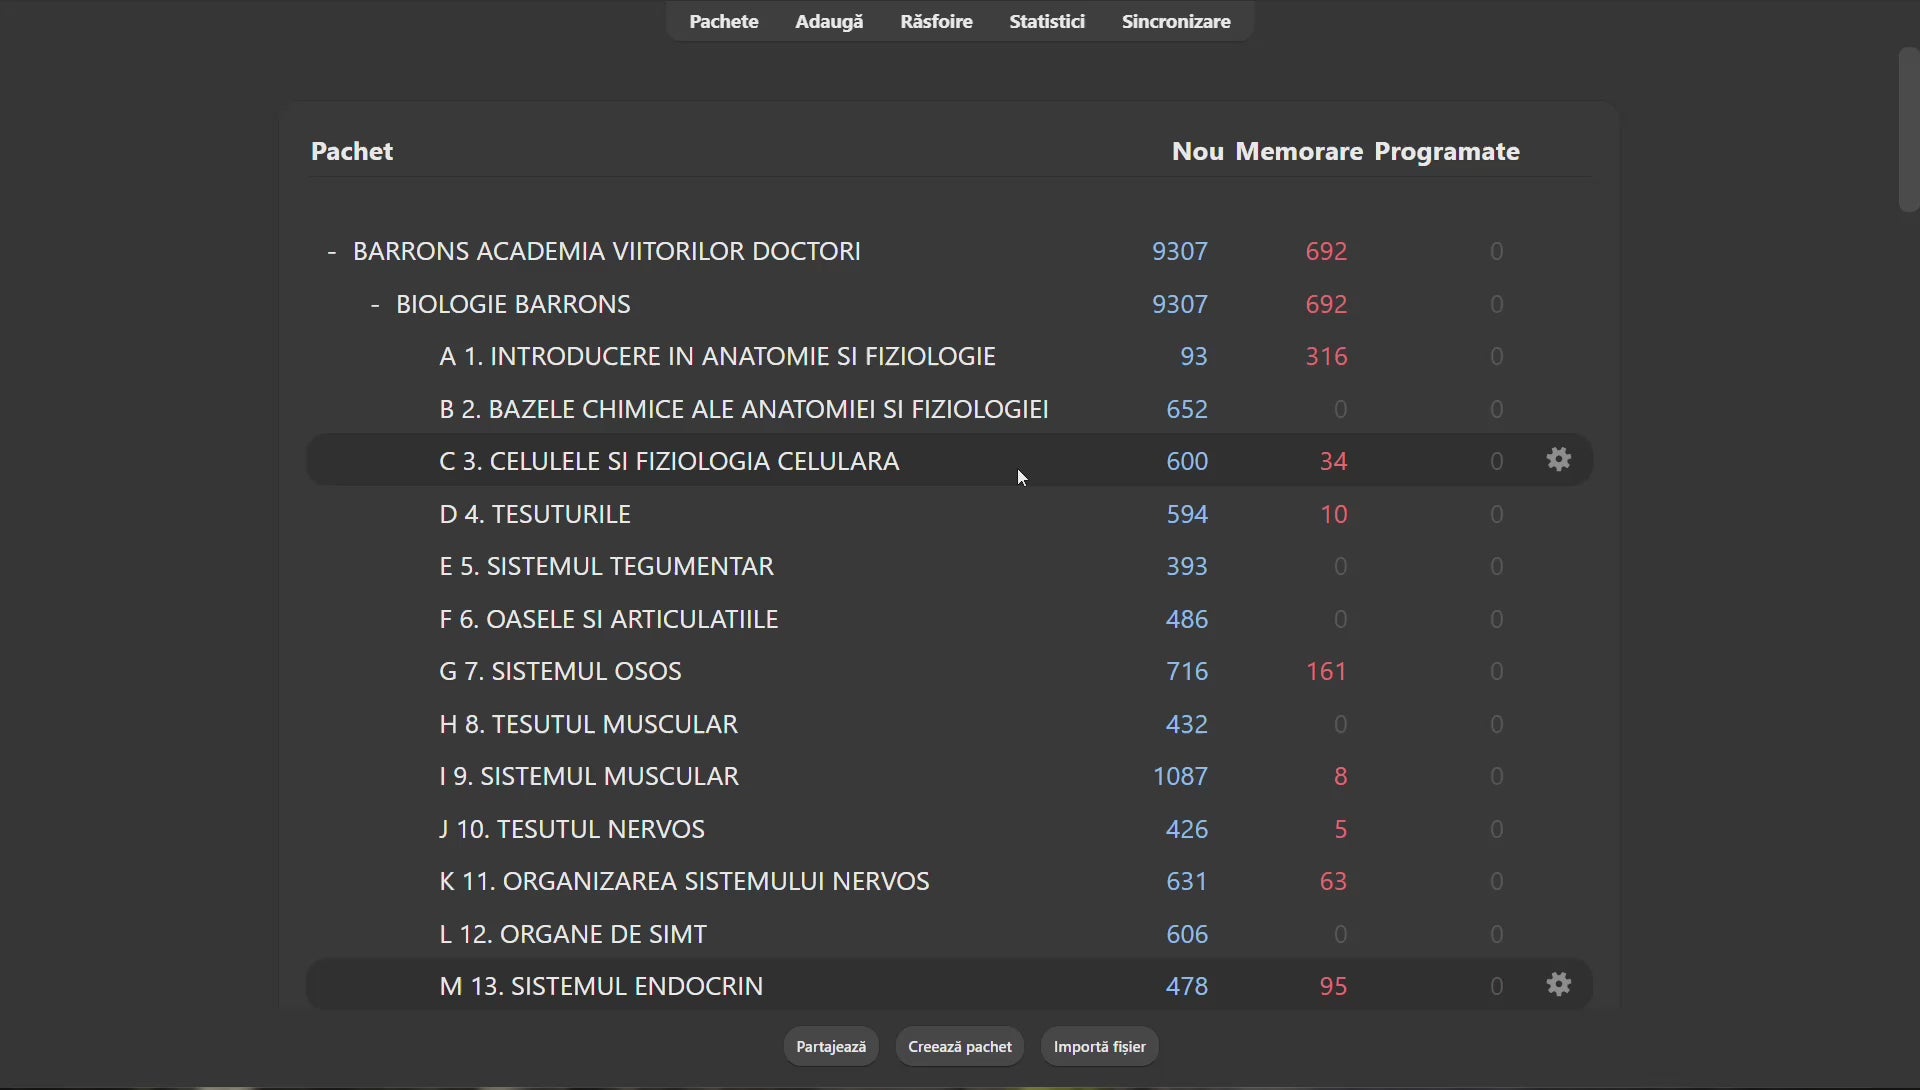Select the I 9. SISTEMUL MUSCULAR deck
The width and height of the screenshot is (1920, 1090).
click(588, 777)
